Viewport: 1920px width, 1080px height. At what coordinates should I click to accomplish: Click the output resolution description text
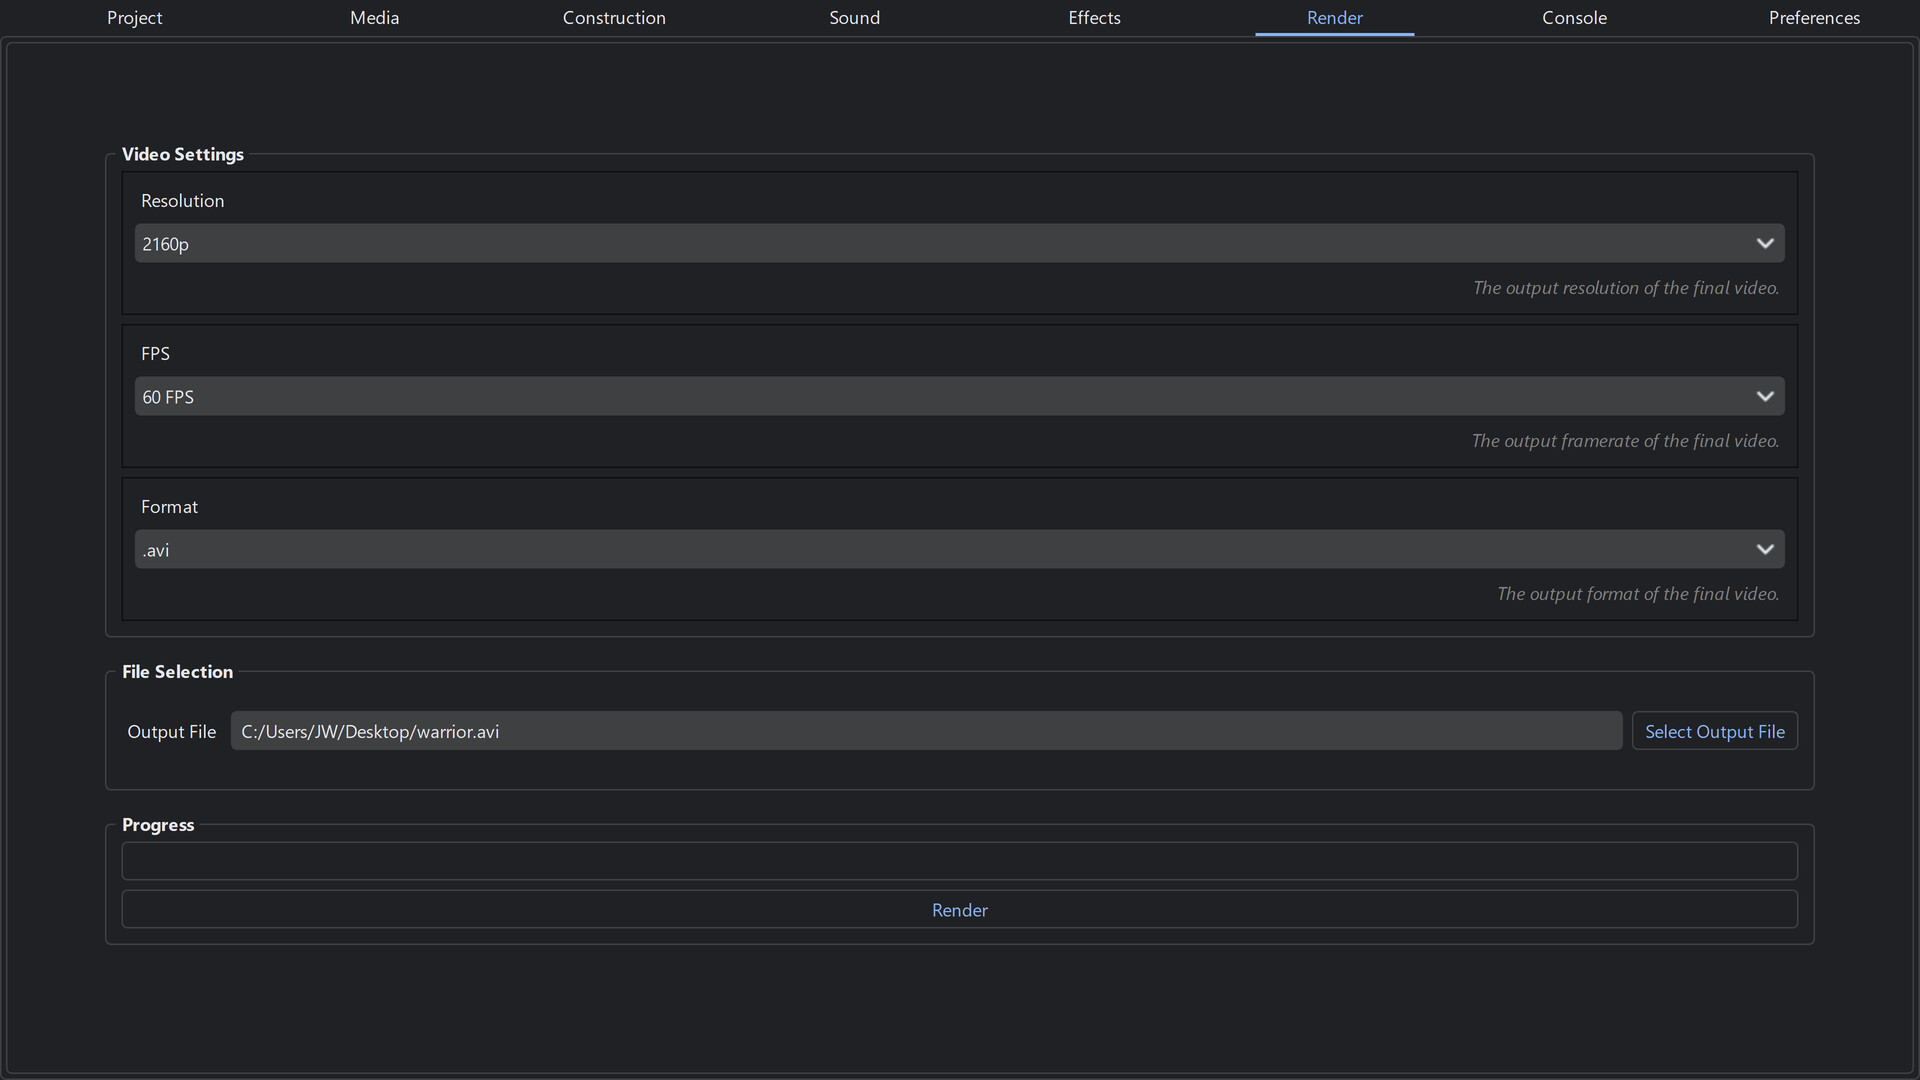click(x=1625, y=288)
